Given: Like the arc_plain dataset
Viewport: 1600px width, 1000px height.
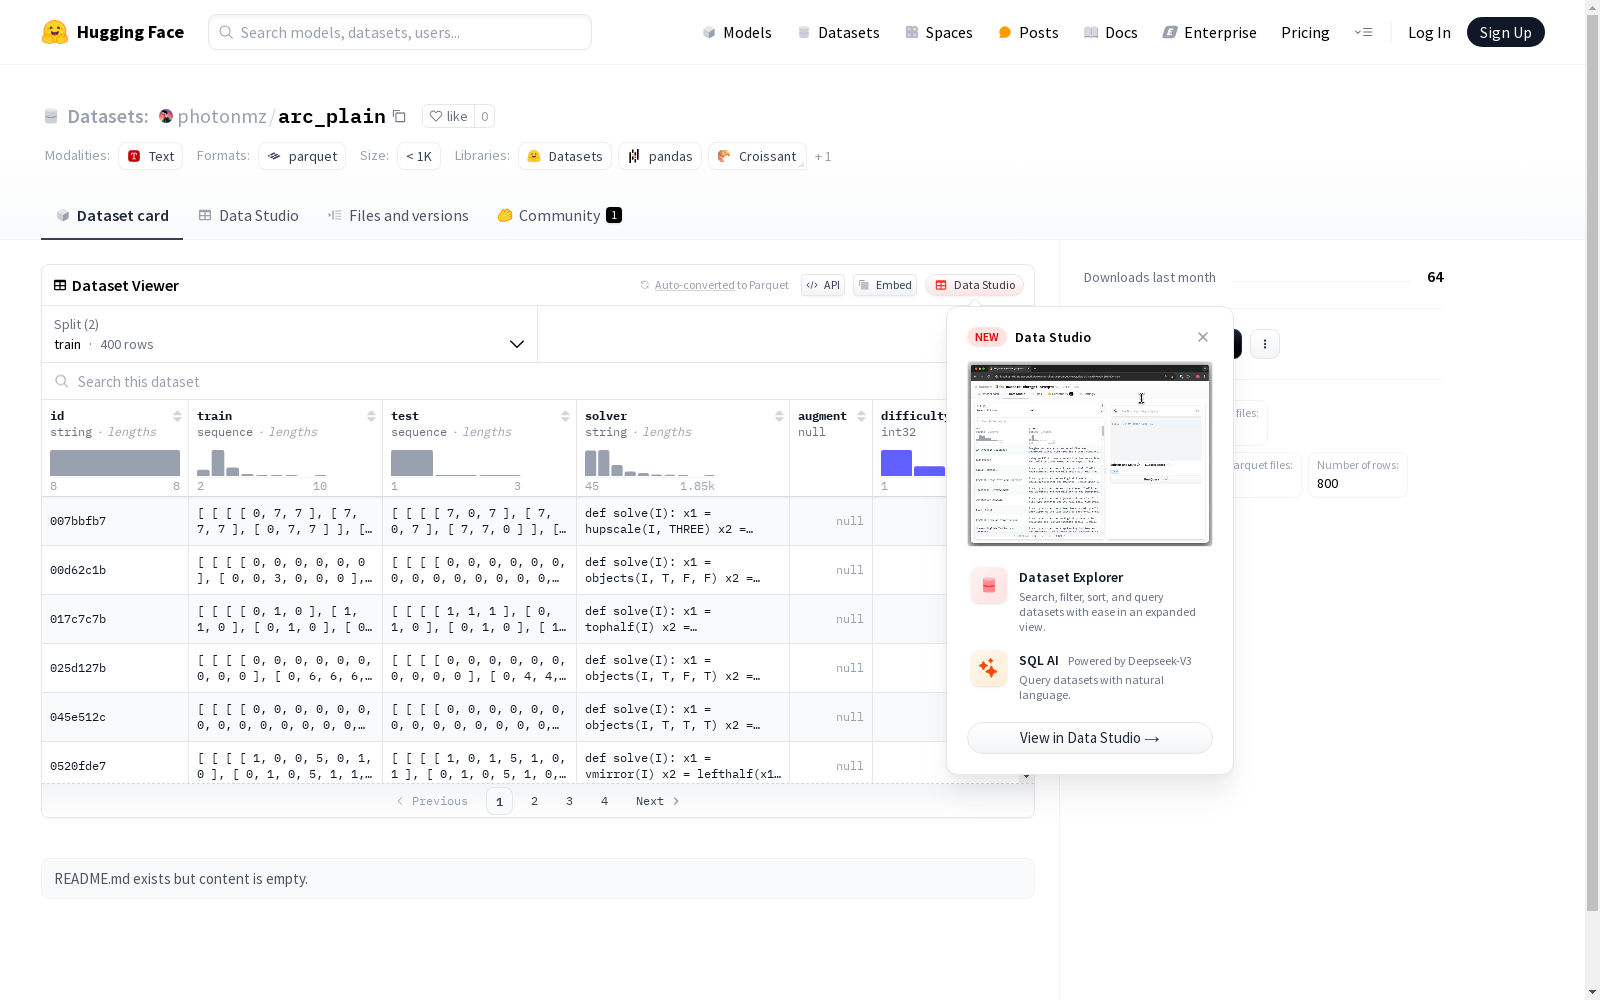Looking at the screenshot, I should coord(448,116).
